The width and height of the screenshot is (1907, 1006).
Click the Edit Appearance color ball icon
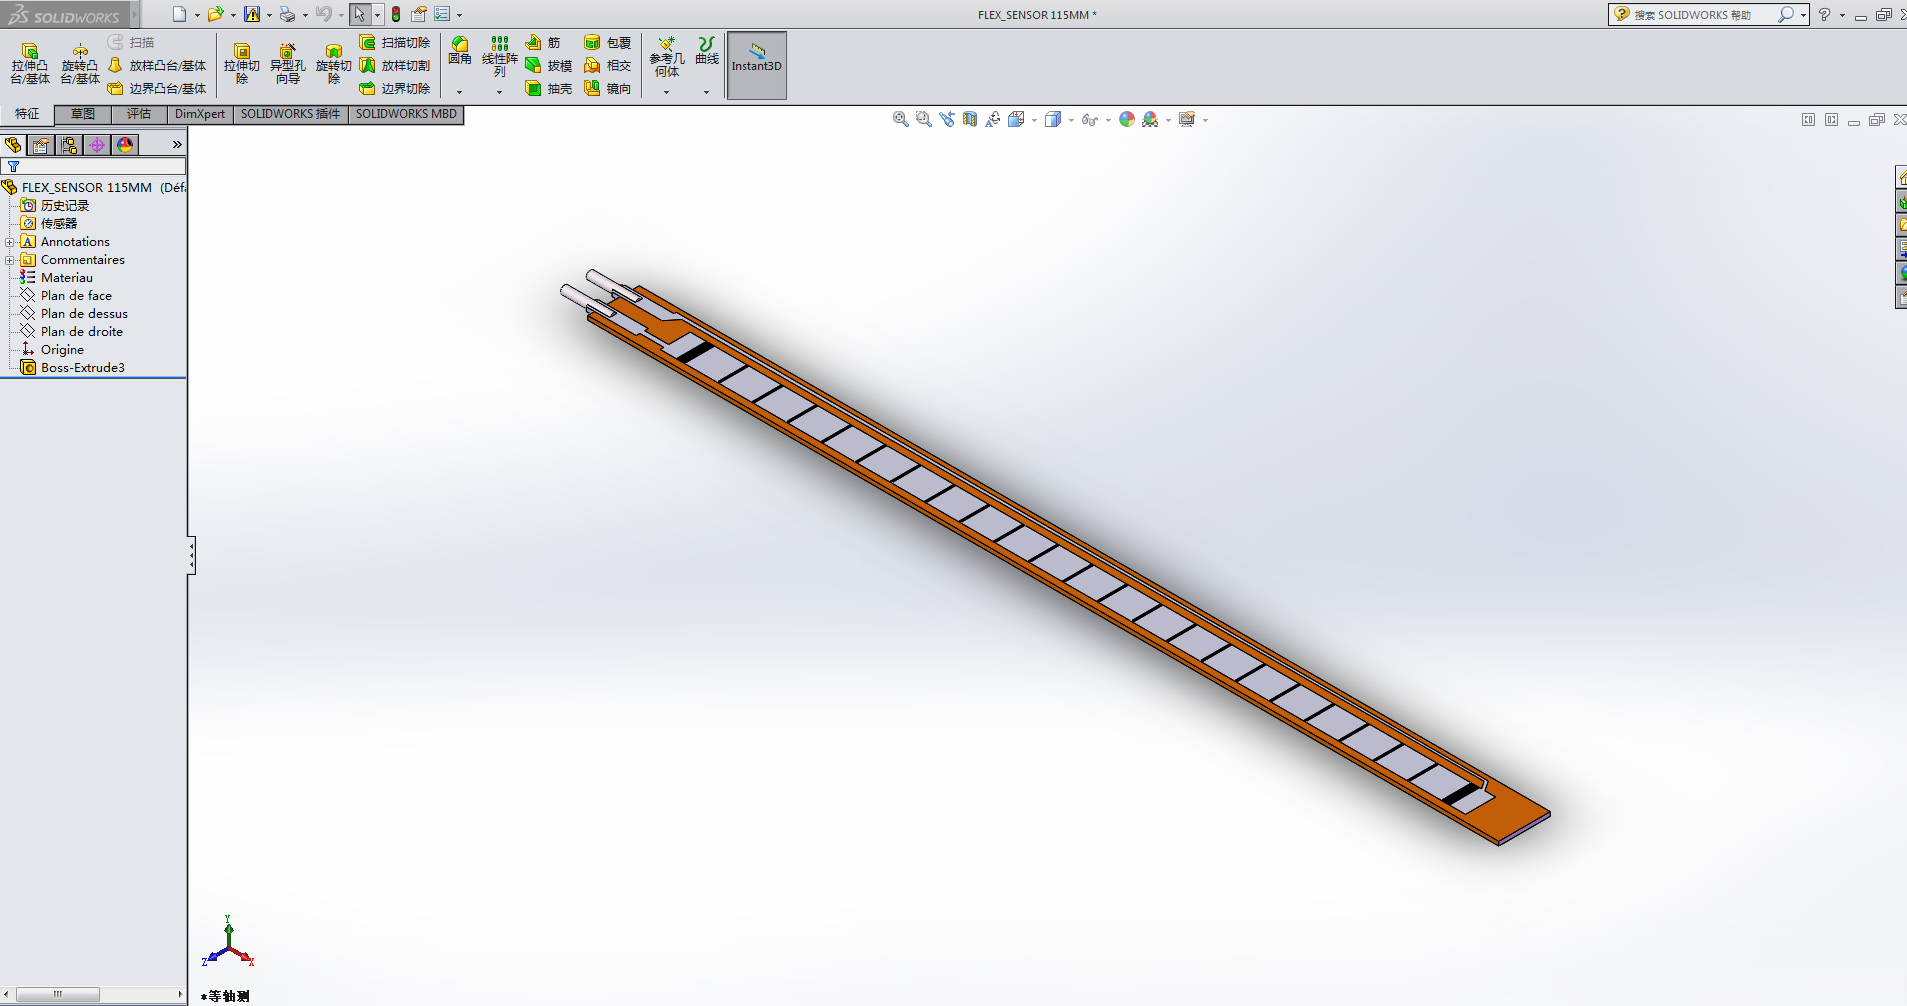tap(1127, 119)
